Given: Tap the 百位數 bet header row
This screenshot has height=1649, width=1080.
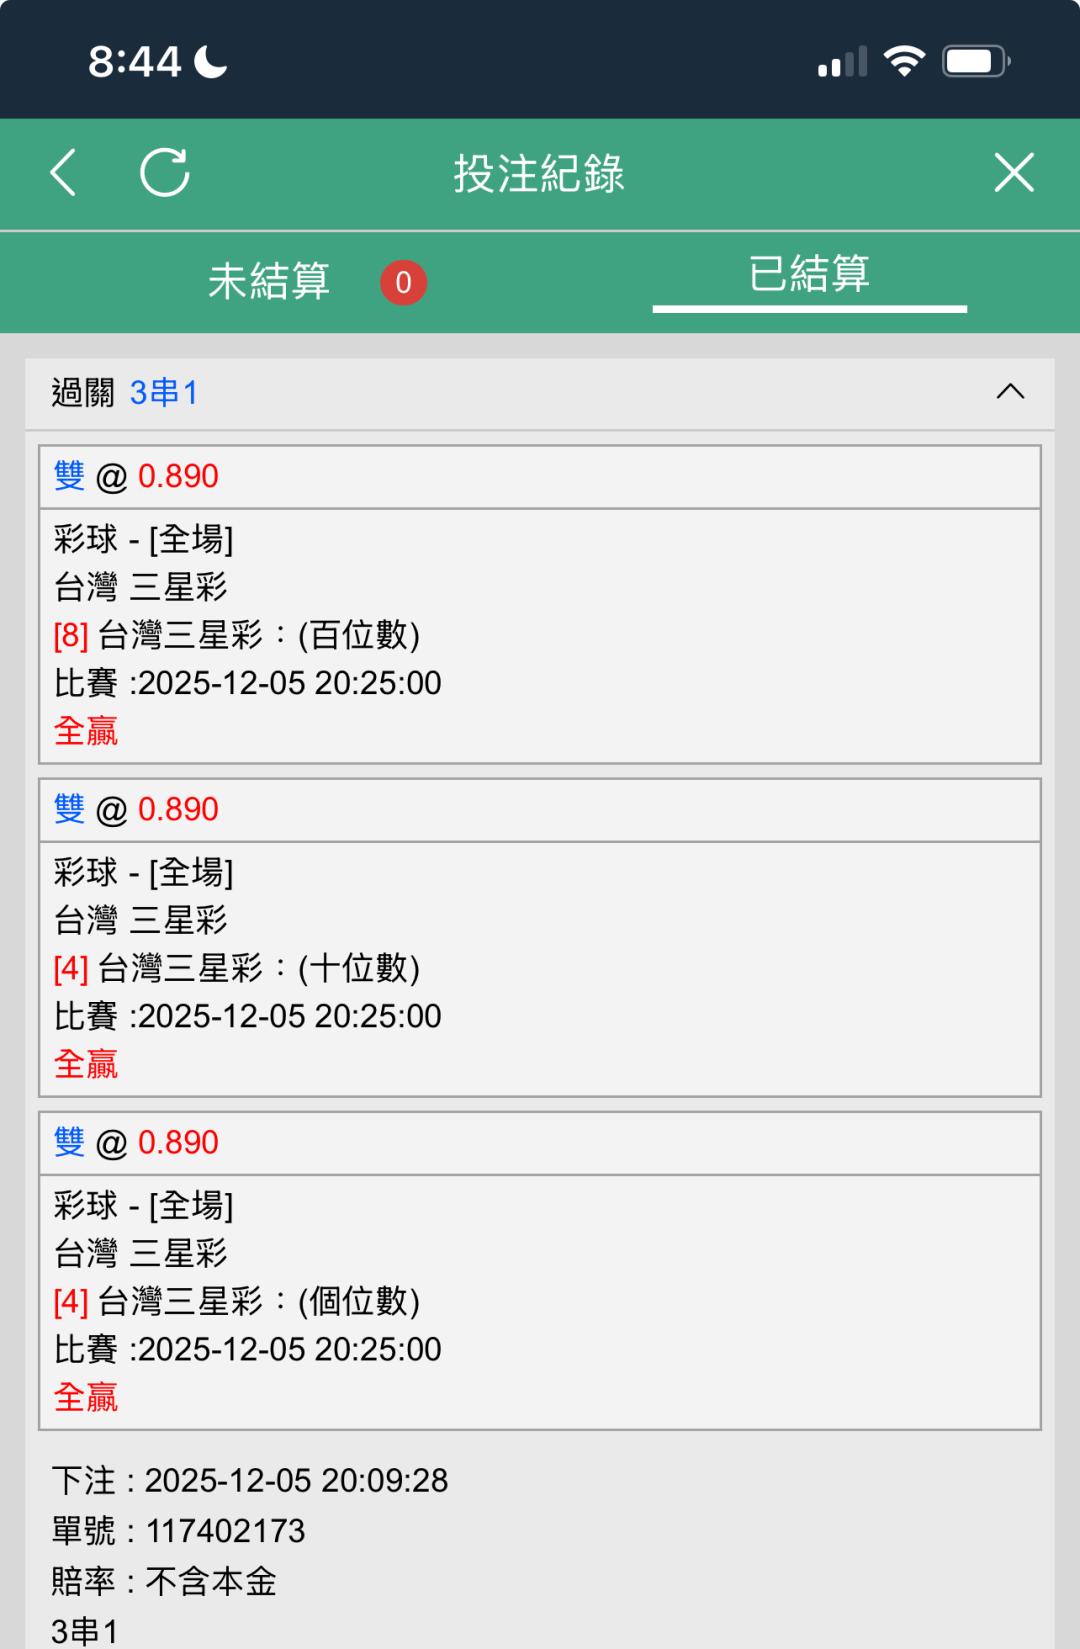Looking at the screenshot, I should (x=539, y=477).
